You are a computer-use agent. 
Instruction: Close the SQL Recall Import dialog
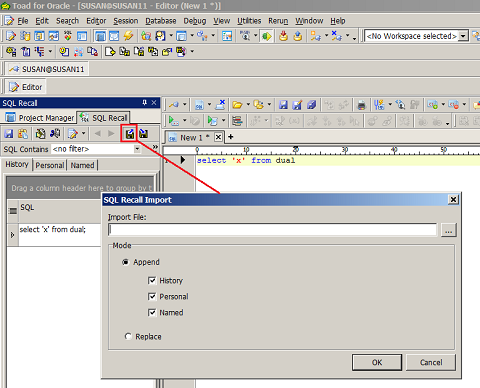[x=453, y=200]
